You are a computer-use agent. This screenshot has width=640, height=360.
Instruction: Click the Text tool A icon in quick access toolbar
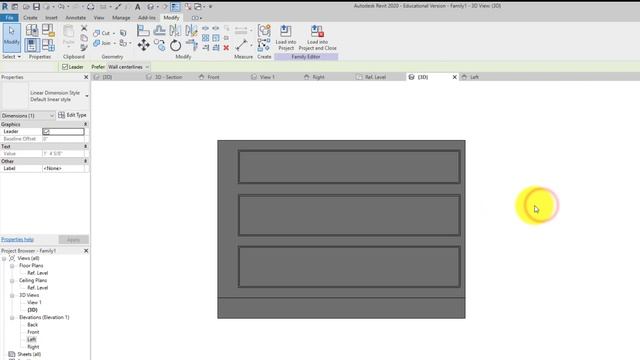click(x=138, y=7)
